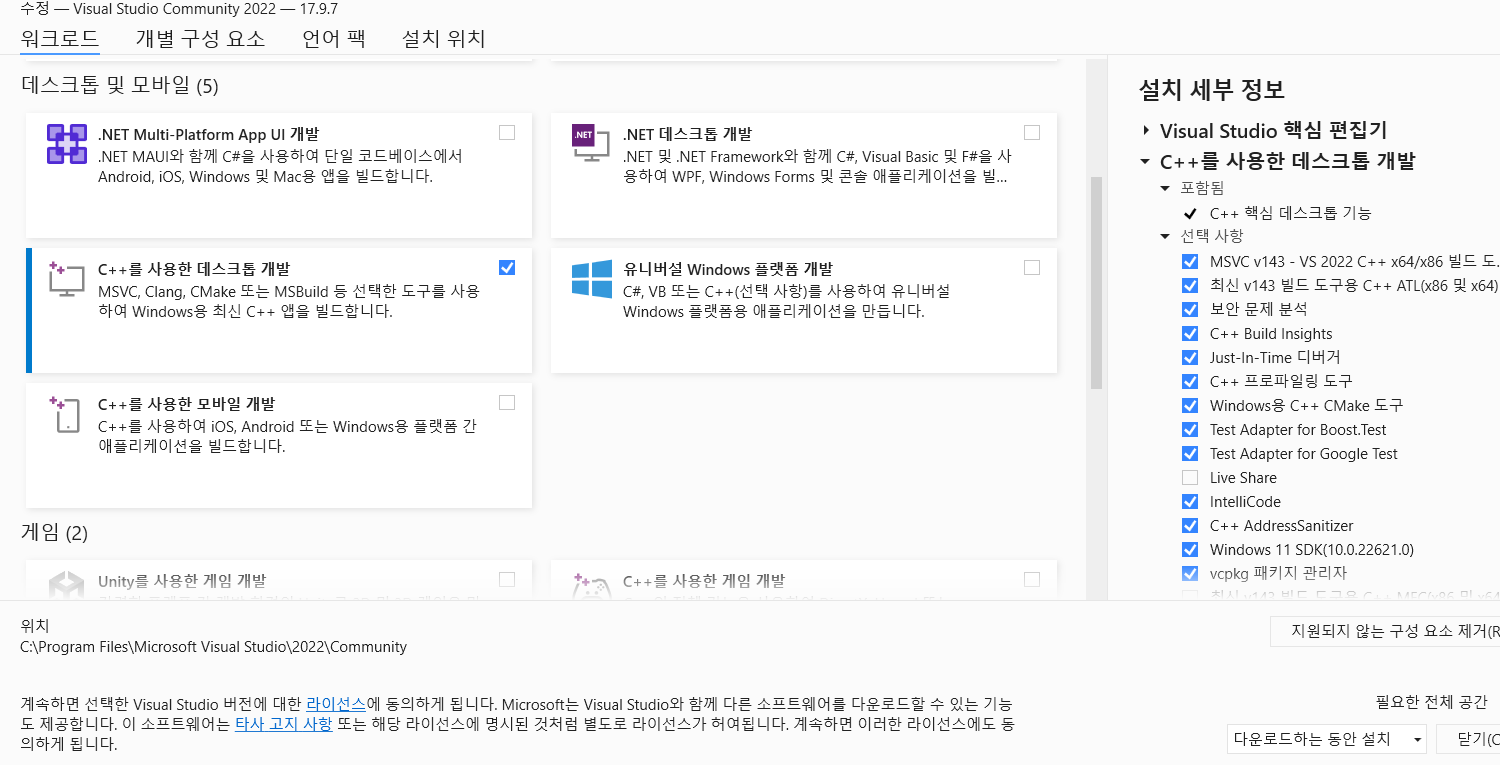1500x765 pixels.
Task: Open the 라이선스 link
Action: point(336,703)
